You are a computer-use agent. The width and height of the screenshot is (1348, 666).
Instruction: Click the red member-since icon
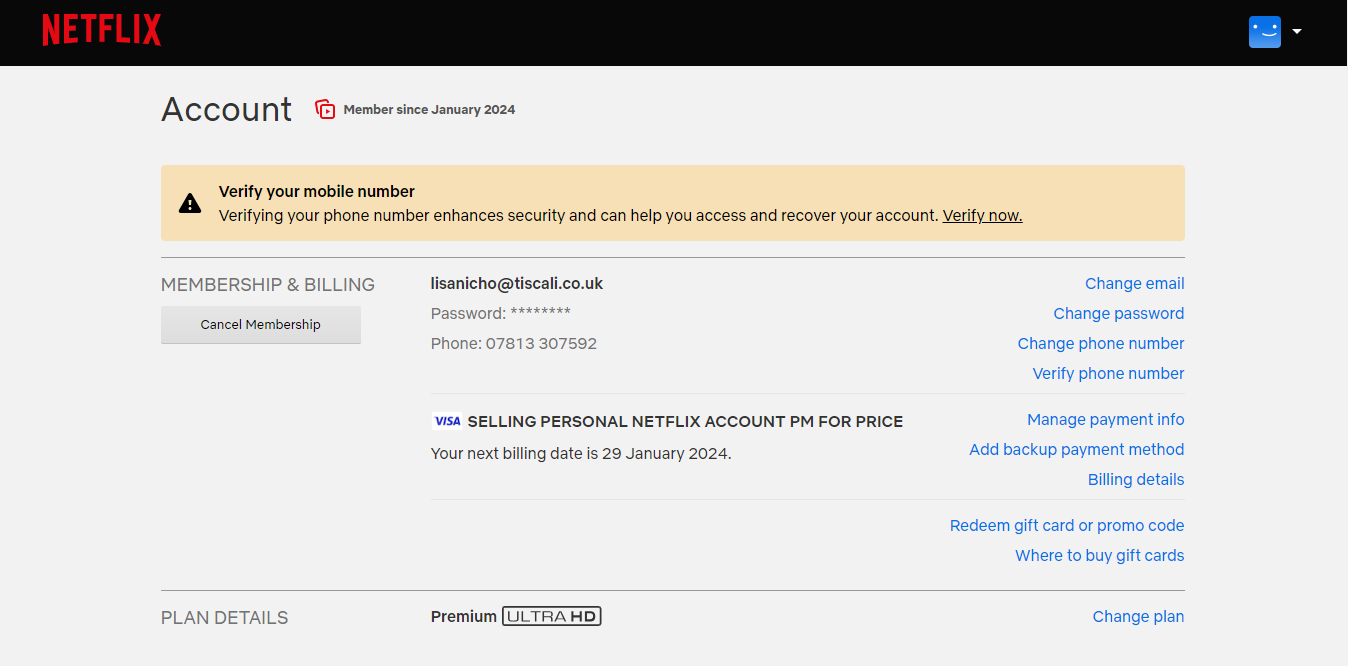pyautogui.click(x=325, y=109)
